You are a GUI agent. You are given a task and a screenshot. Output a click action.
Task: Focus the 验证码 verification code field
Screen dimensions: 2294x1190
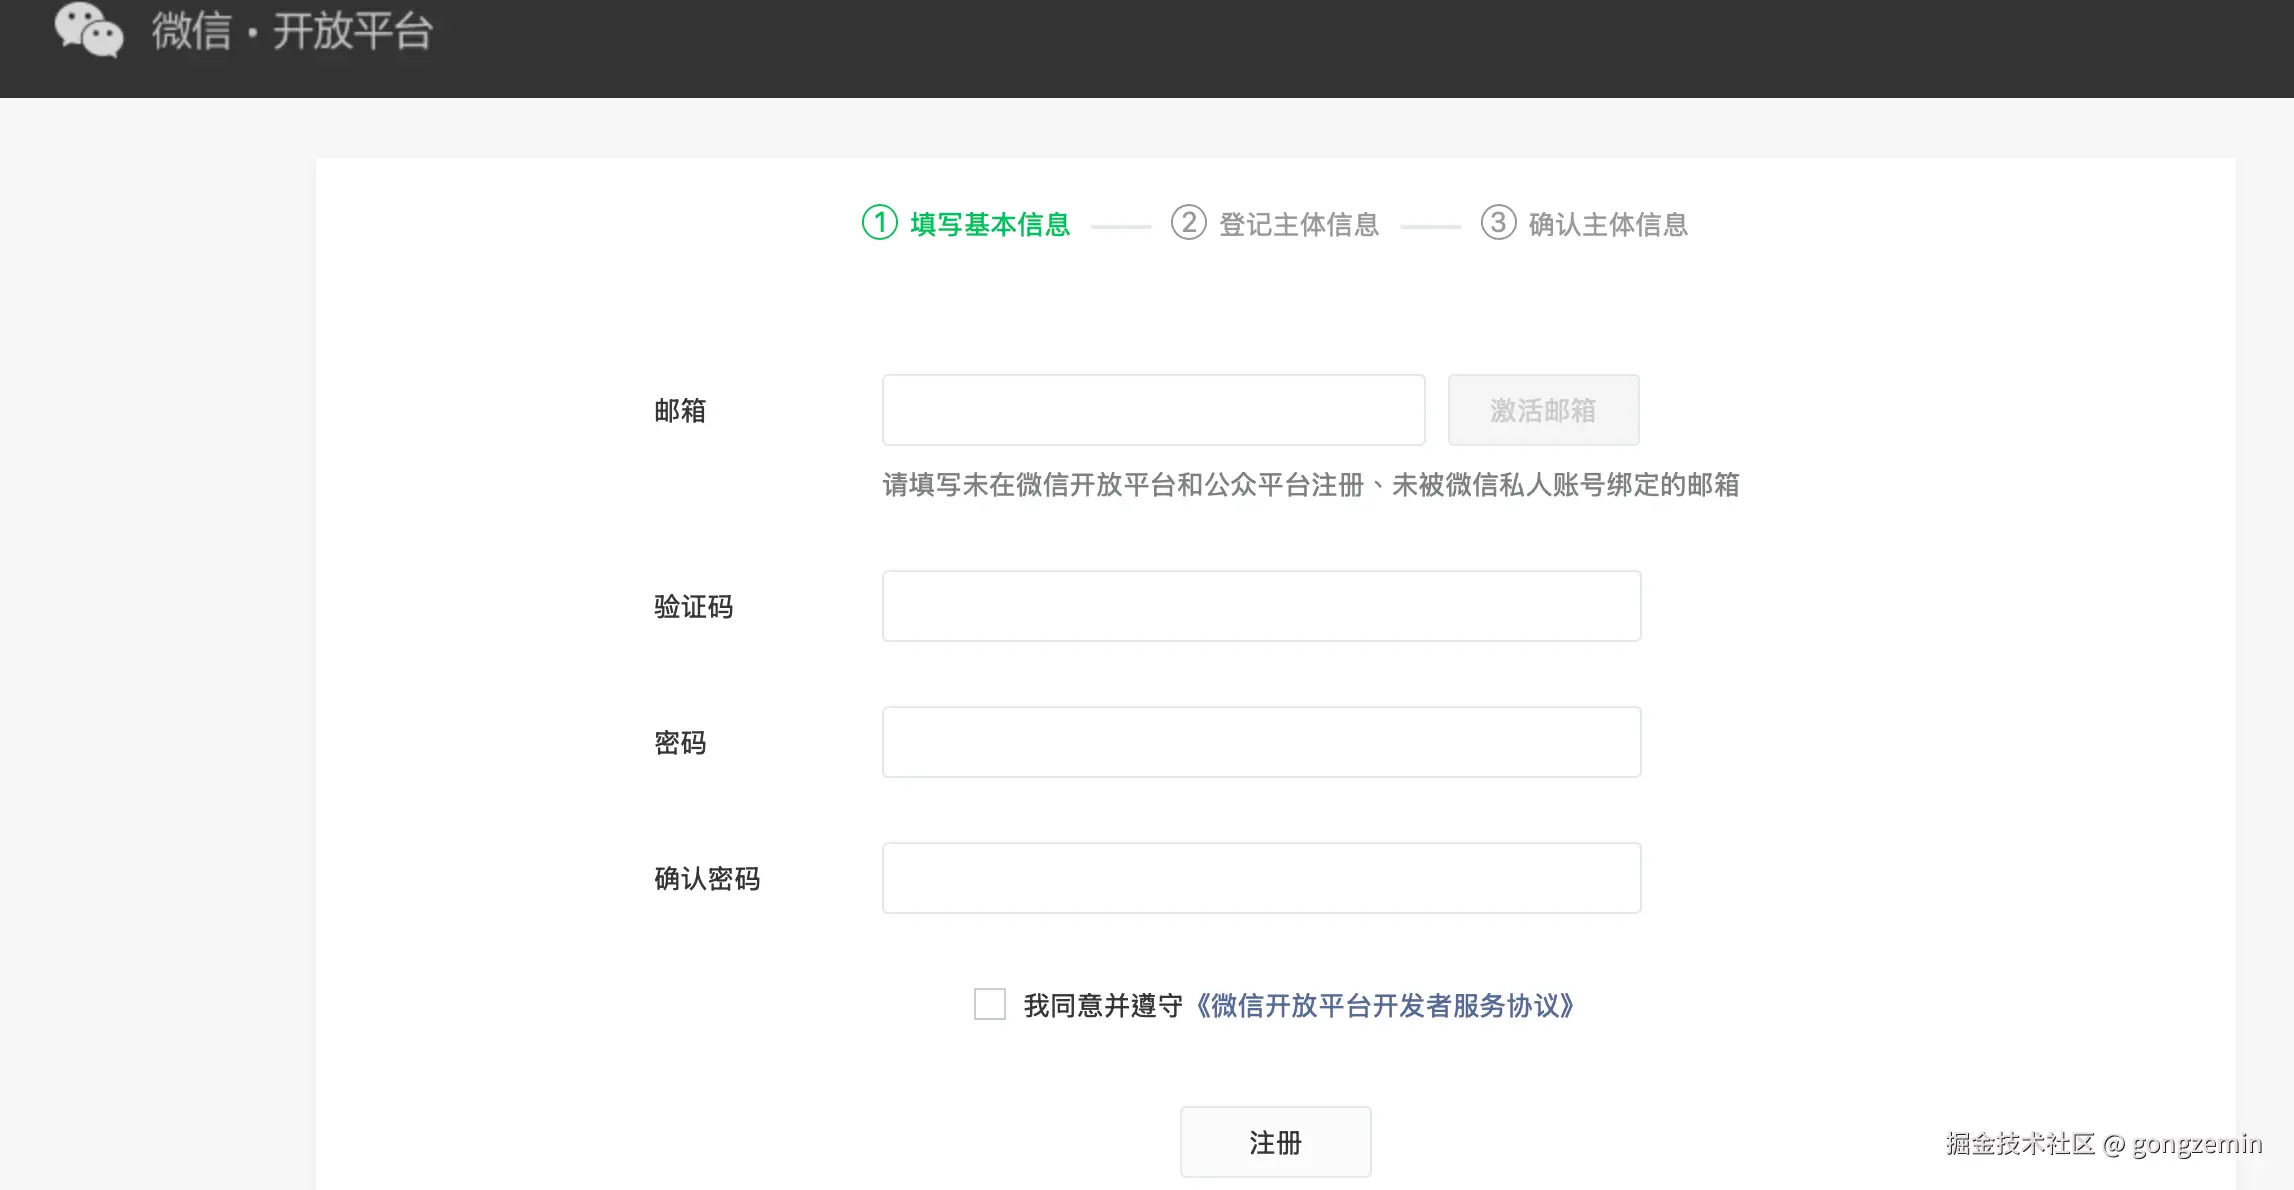[1261, 606]
